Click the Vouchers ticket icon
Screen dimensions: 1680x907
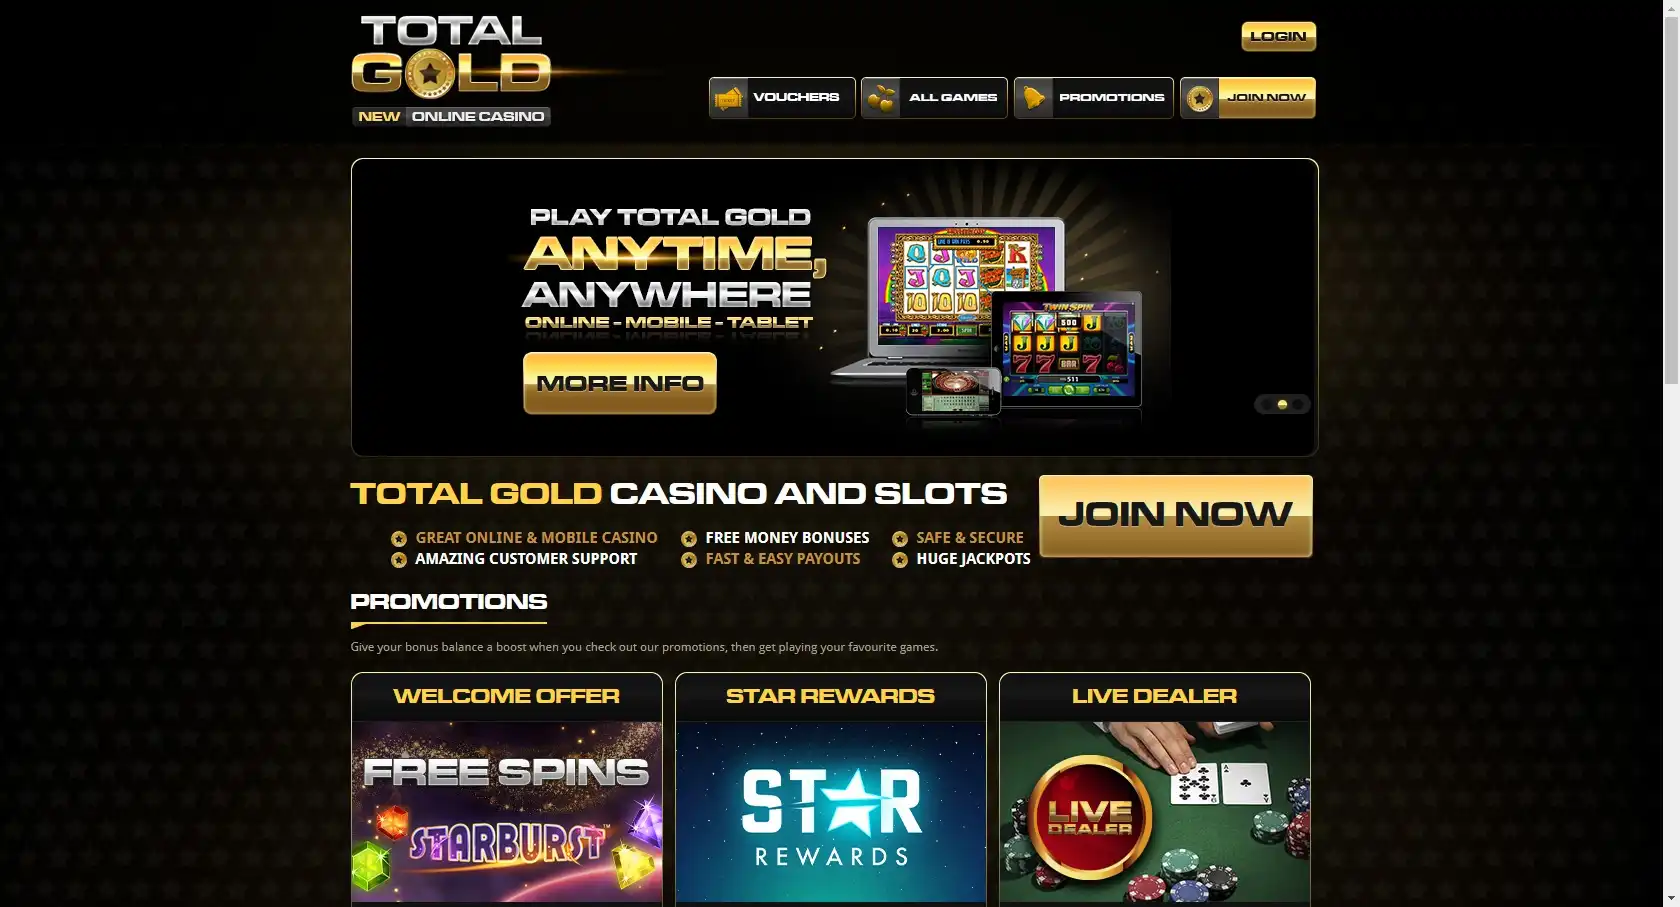point(729,98)
